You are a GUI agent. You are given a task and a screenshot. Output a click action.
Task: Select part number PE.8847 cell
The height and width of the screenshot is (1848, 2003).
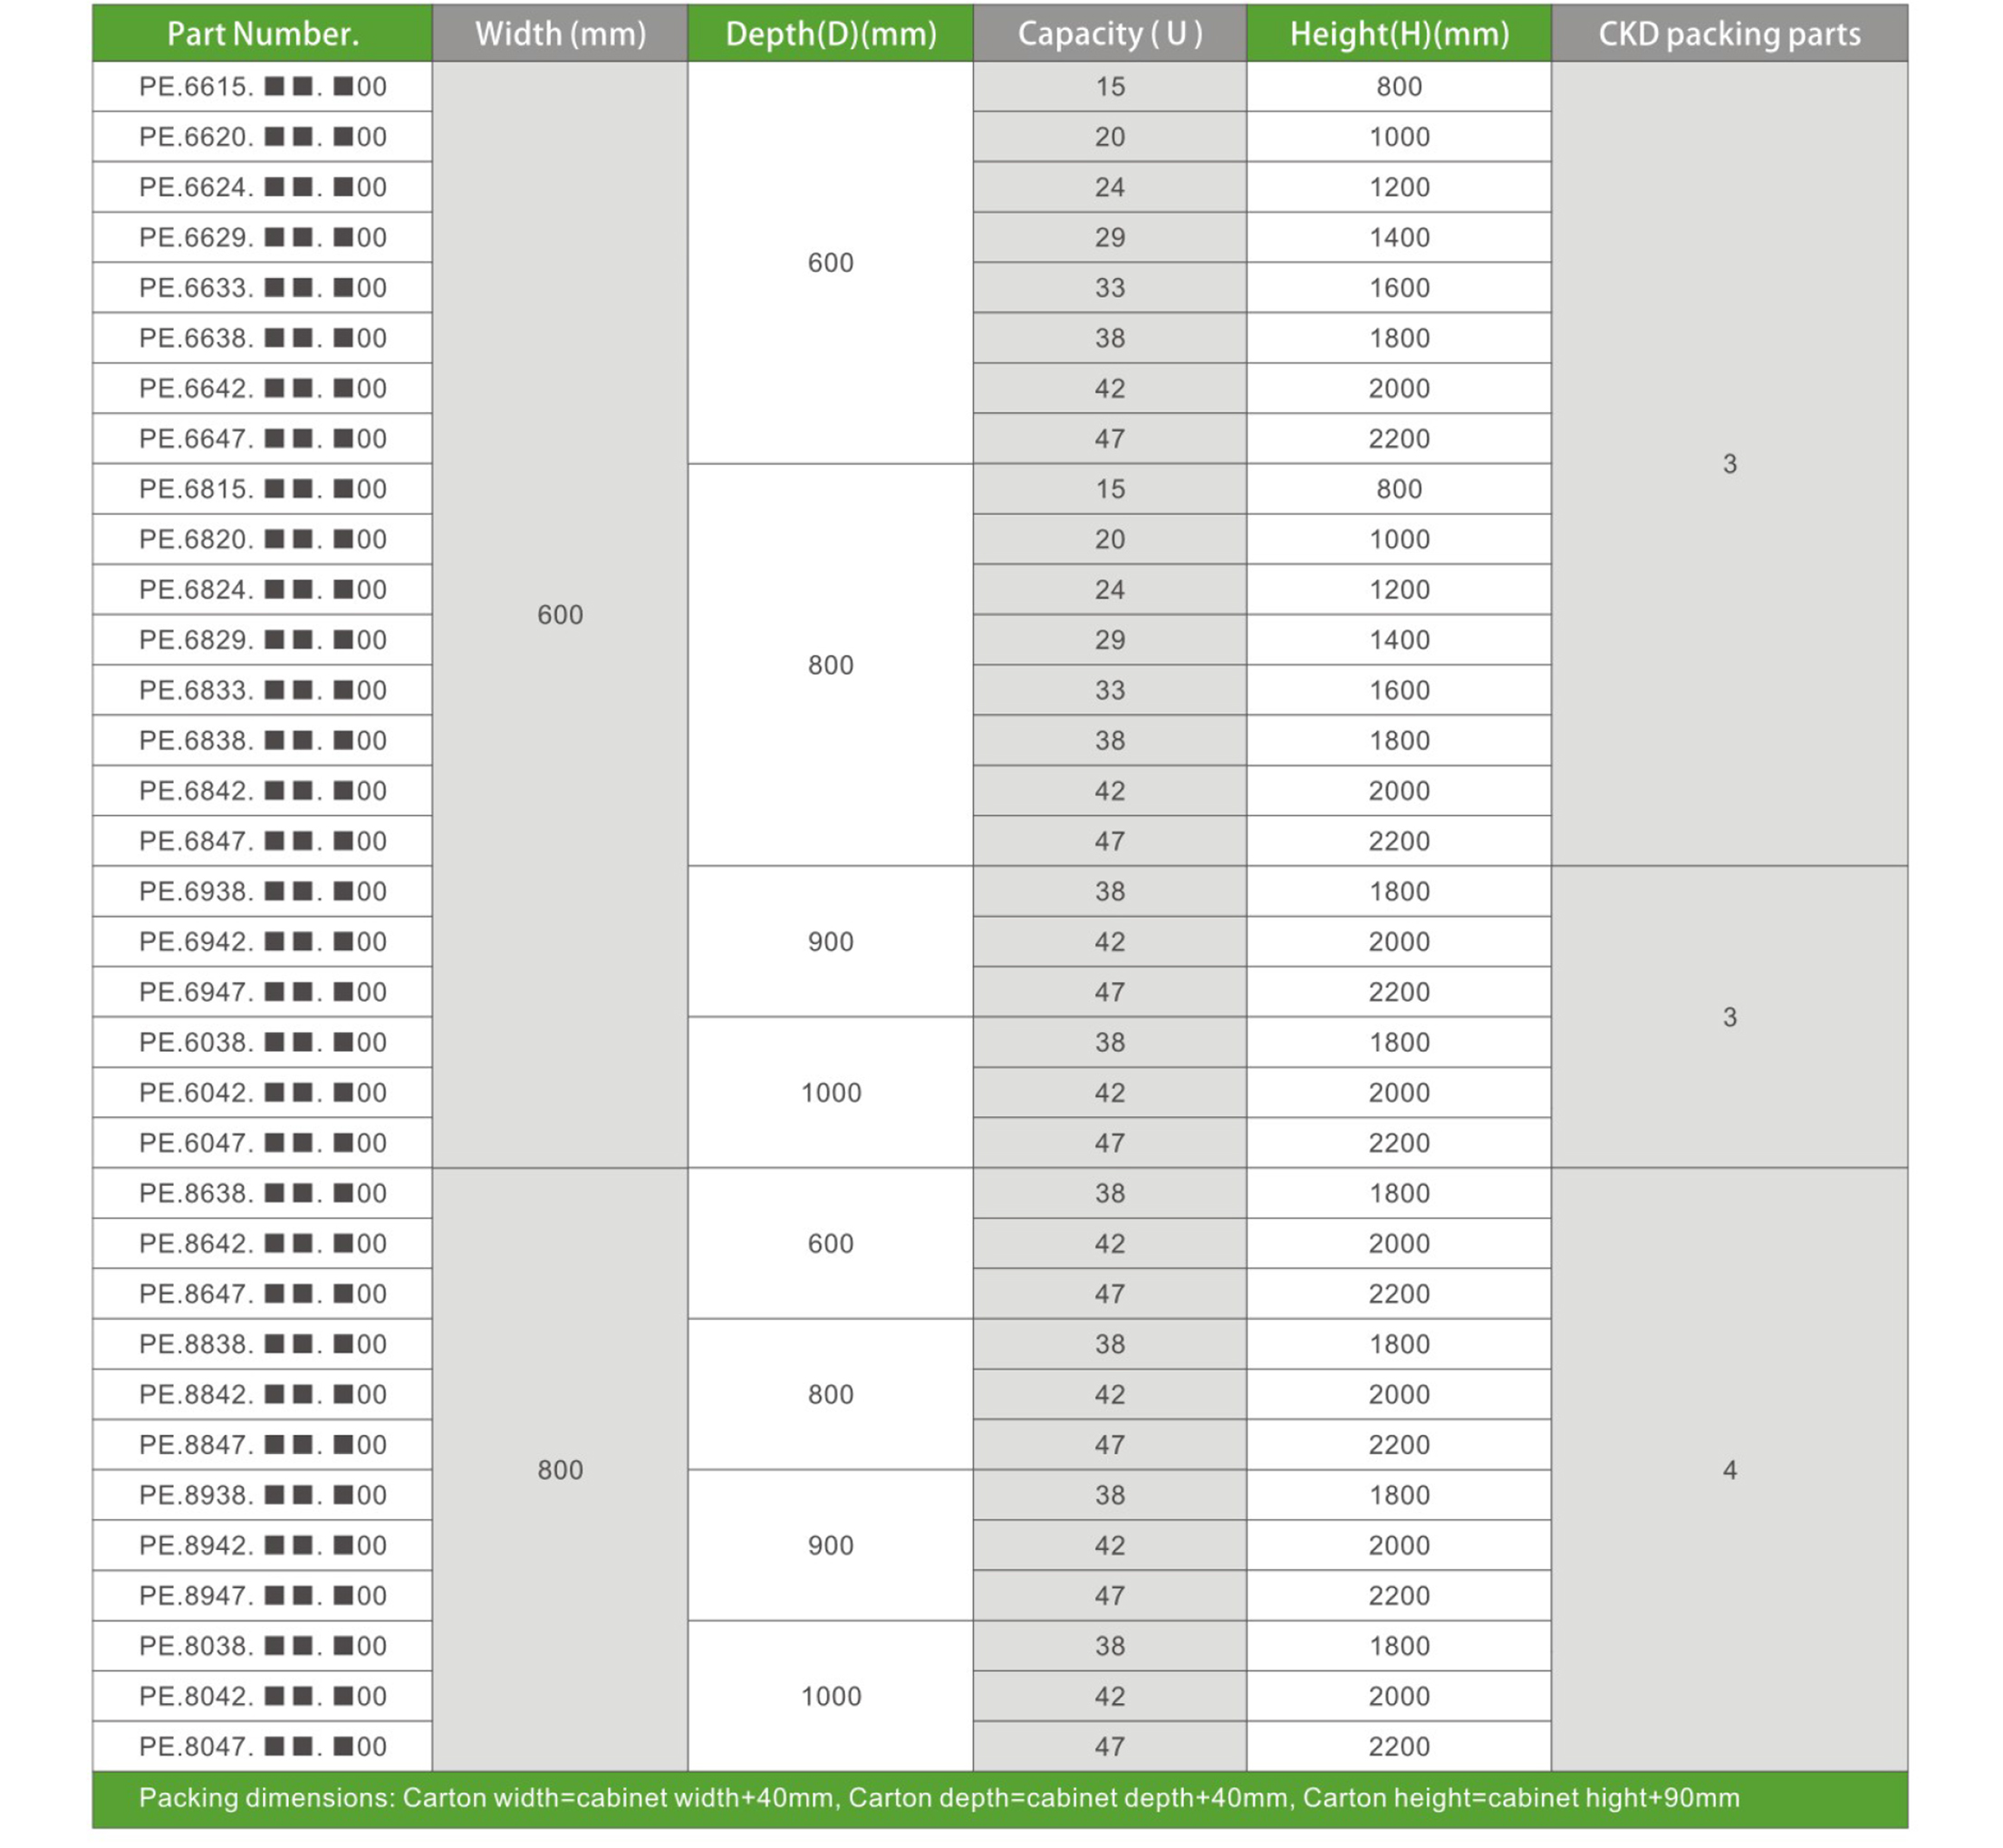point(262,1445)
